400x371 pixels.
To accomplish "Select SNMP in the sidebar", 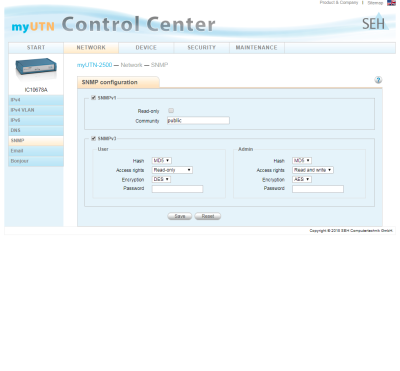I will pos(36,141).
